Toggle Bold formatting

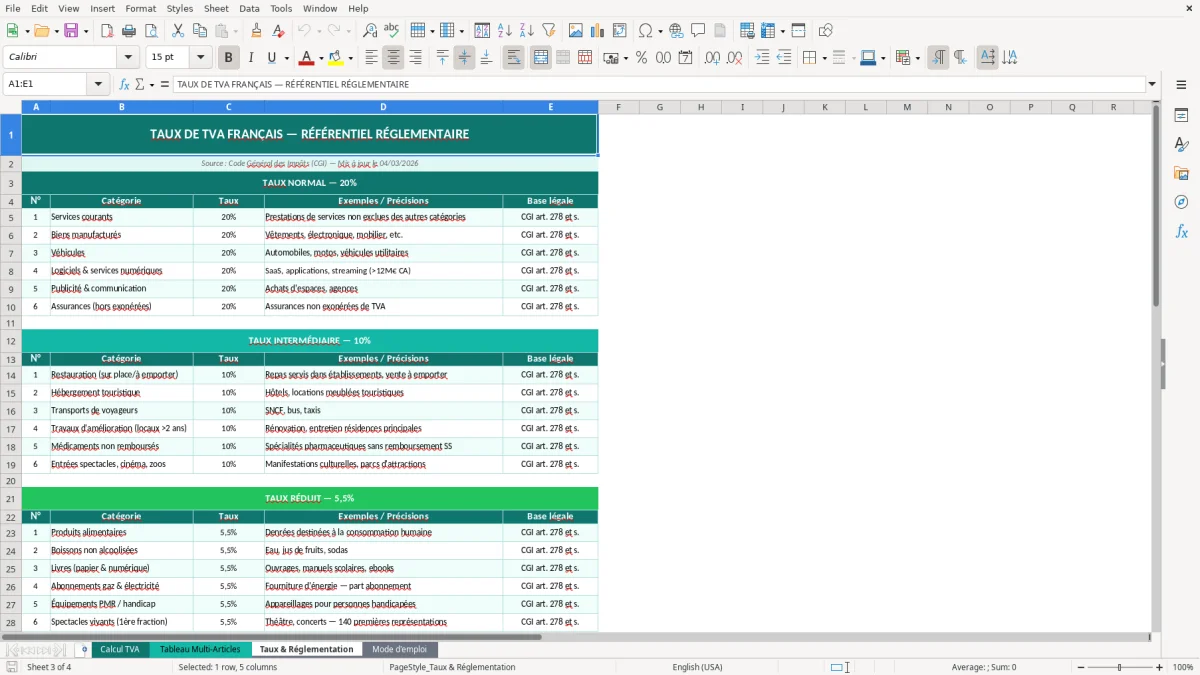pyautogui.click(x=229, y=58)
